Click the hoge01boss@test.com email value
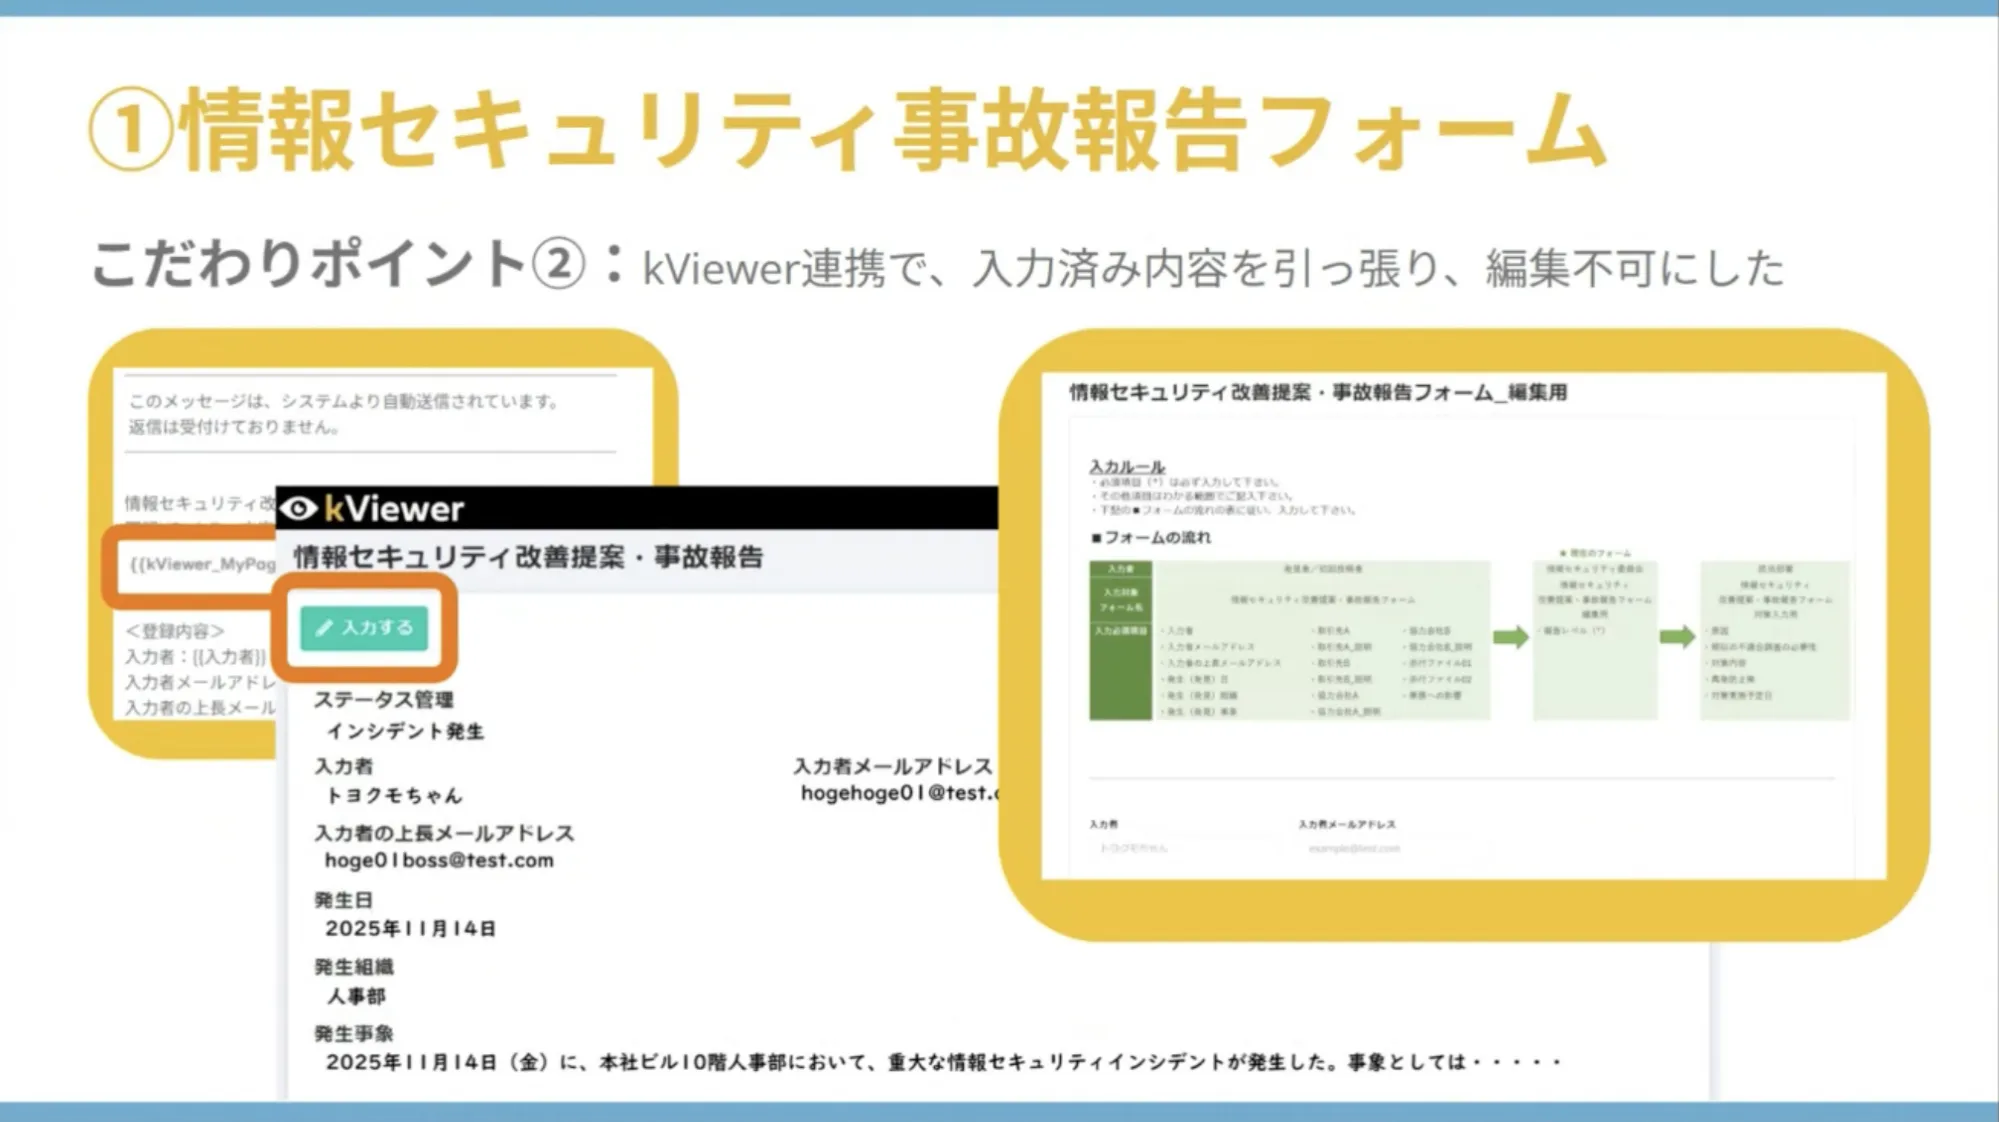The height and width of the screenshot is (1122, 1999). click(438, 861)
